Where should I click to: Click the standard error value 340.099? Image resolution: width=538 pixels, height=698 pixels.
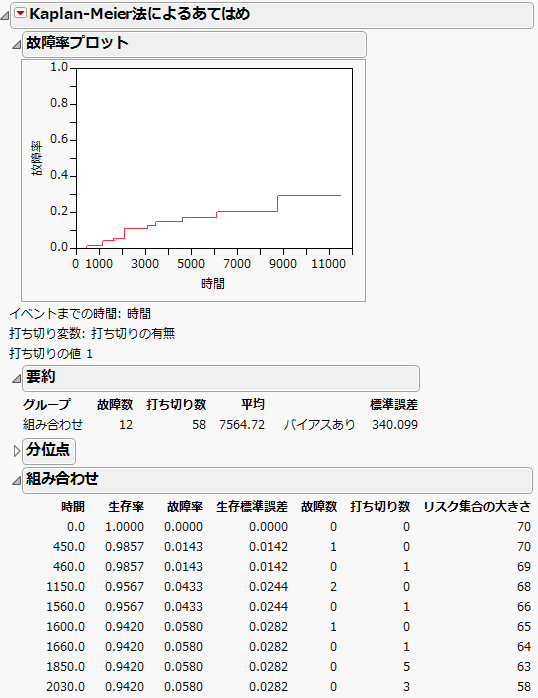[x=395, y=424]
